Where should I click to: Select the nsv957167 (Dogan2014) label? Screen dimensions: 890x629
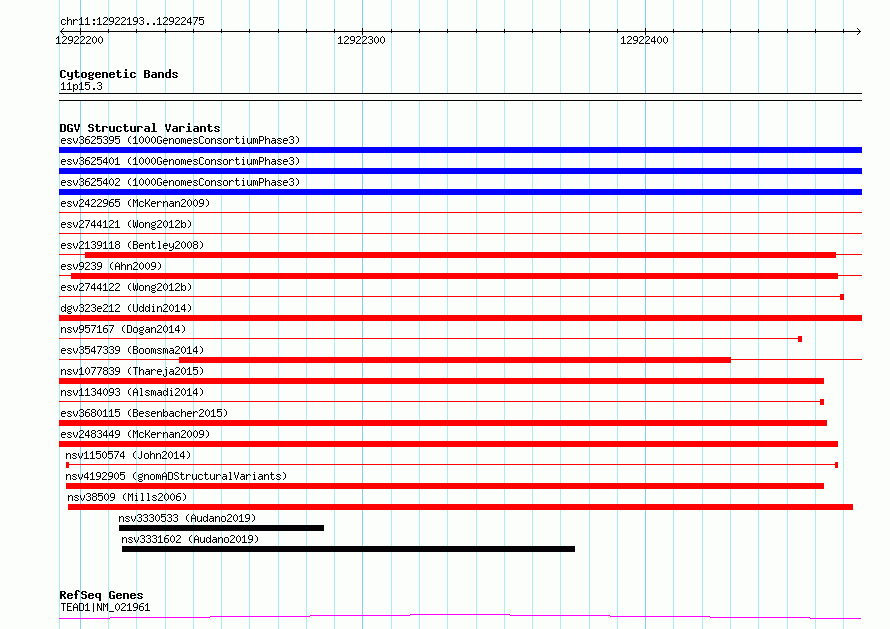[123, 329]
